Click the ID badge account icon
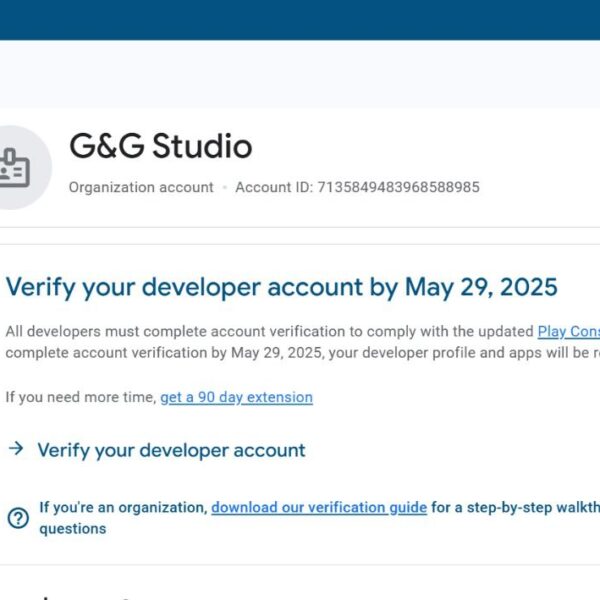 [x=14, y=168]
